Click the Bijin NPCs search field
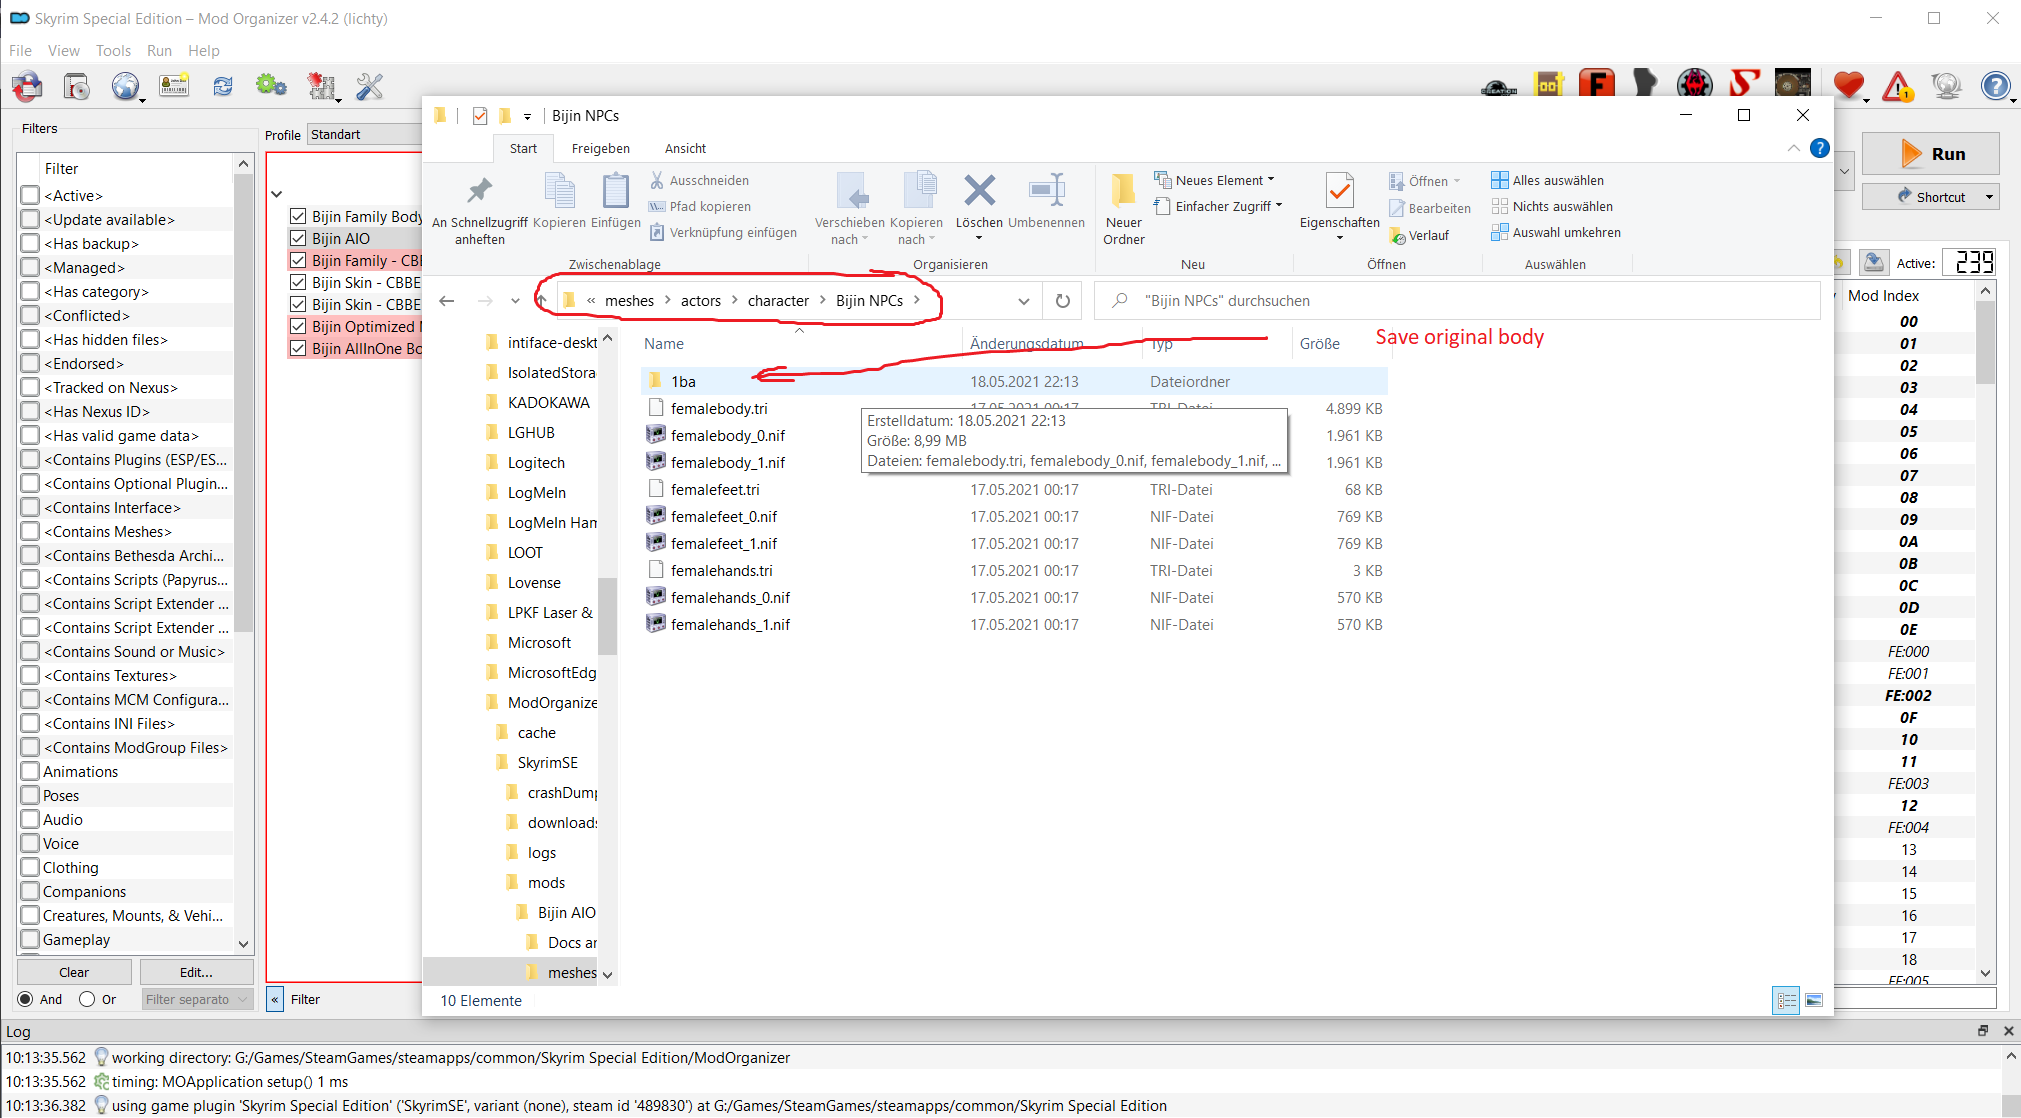The width and height of the screenshot is (2021, 1118). 1458,301
